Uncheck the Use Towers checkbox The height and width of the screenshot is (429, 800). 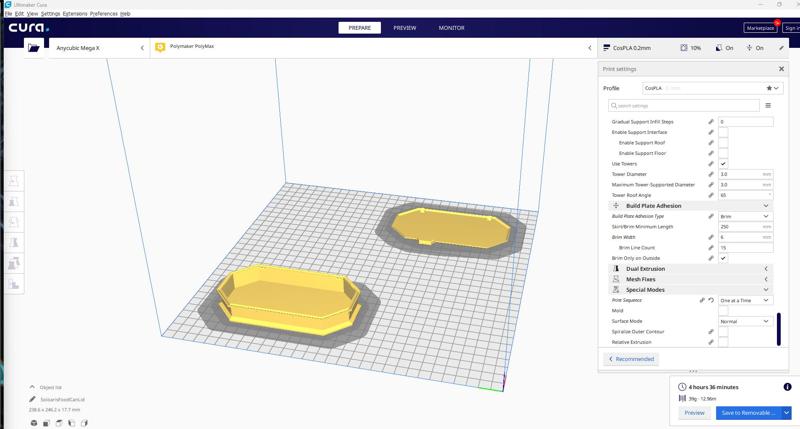pyautogui.click(x=723, y=164)
